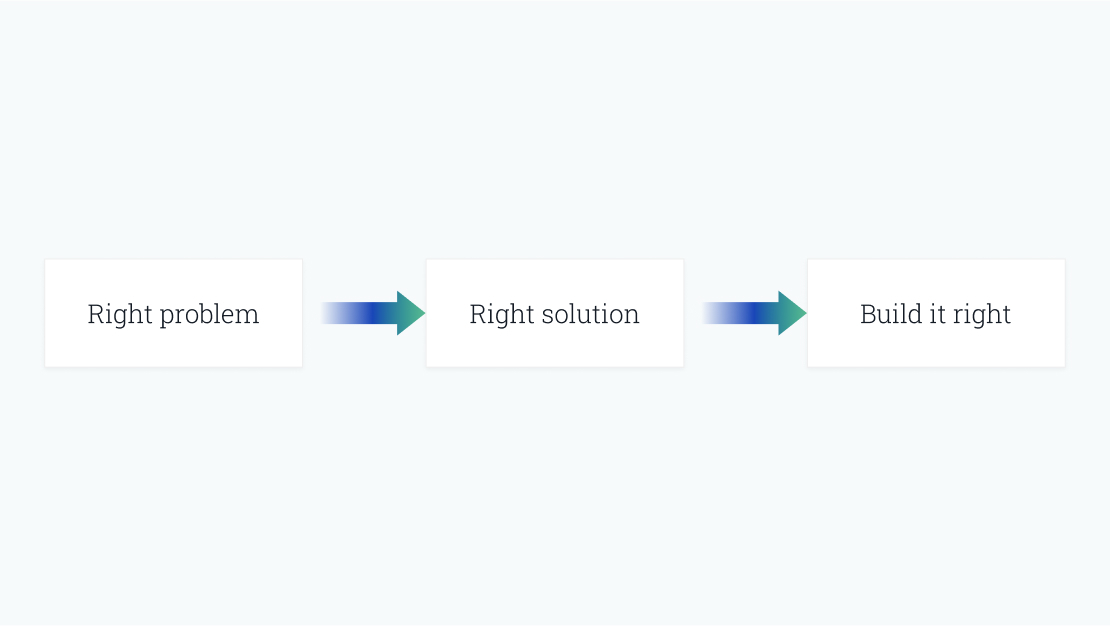1110x626 pixels.
Task: Select the green arrowhead before Right solution box
Action: click(411, 313)
